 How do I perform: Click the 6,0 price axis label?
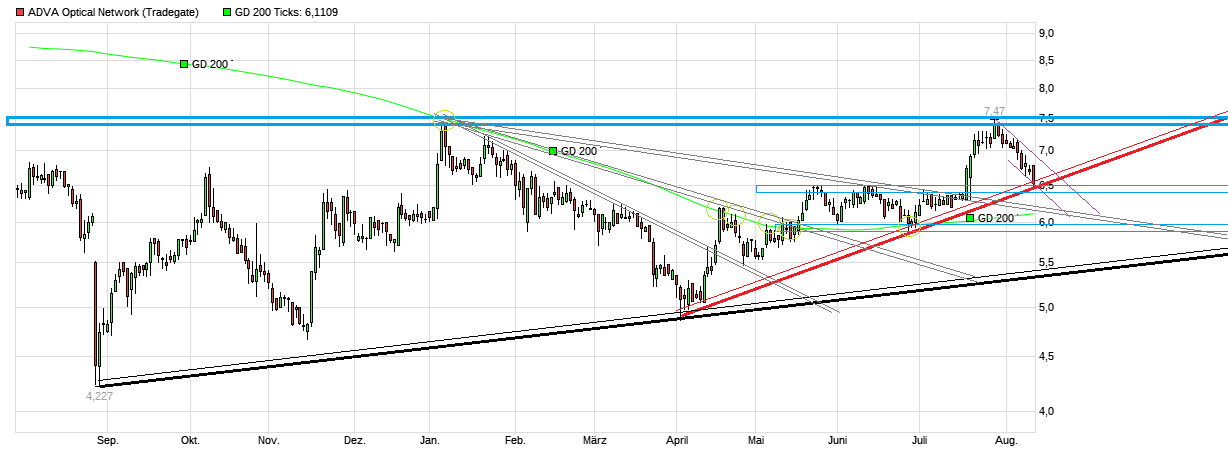1047,222
